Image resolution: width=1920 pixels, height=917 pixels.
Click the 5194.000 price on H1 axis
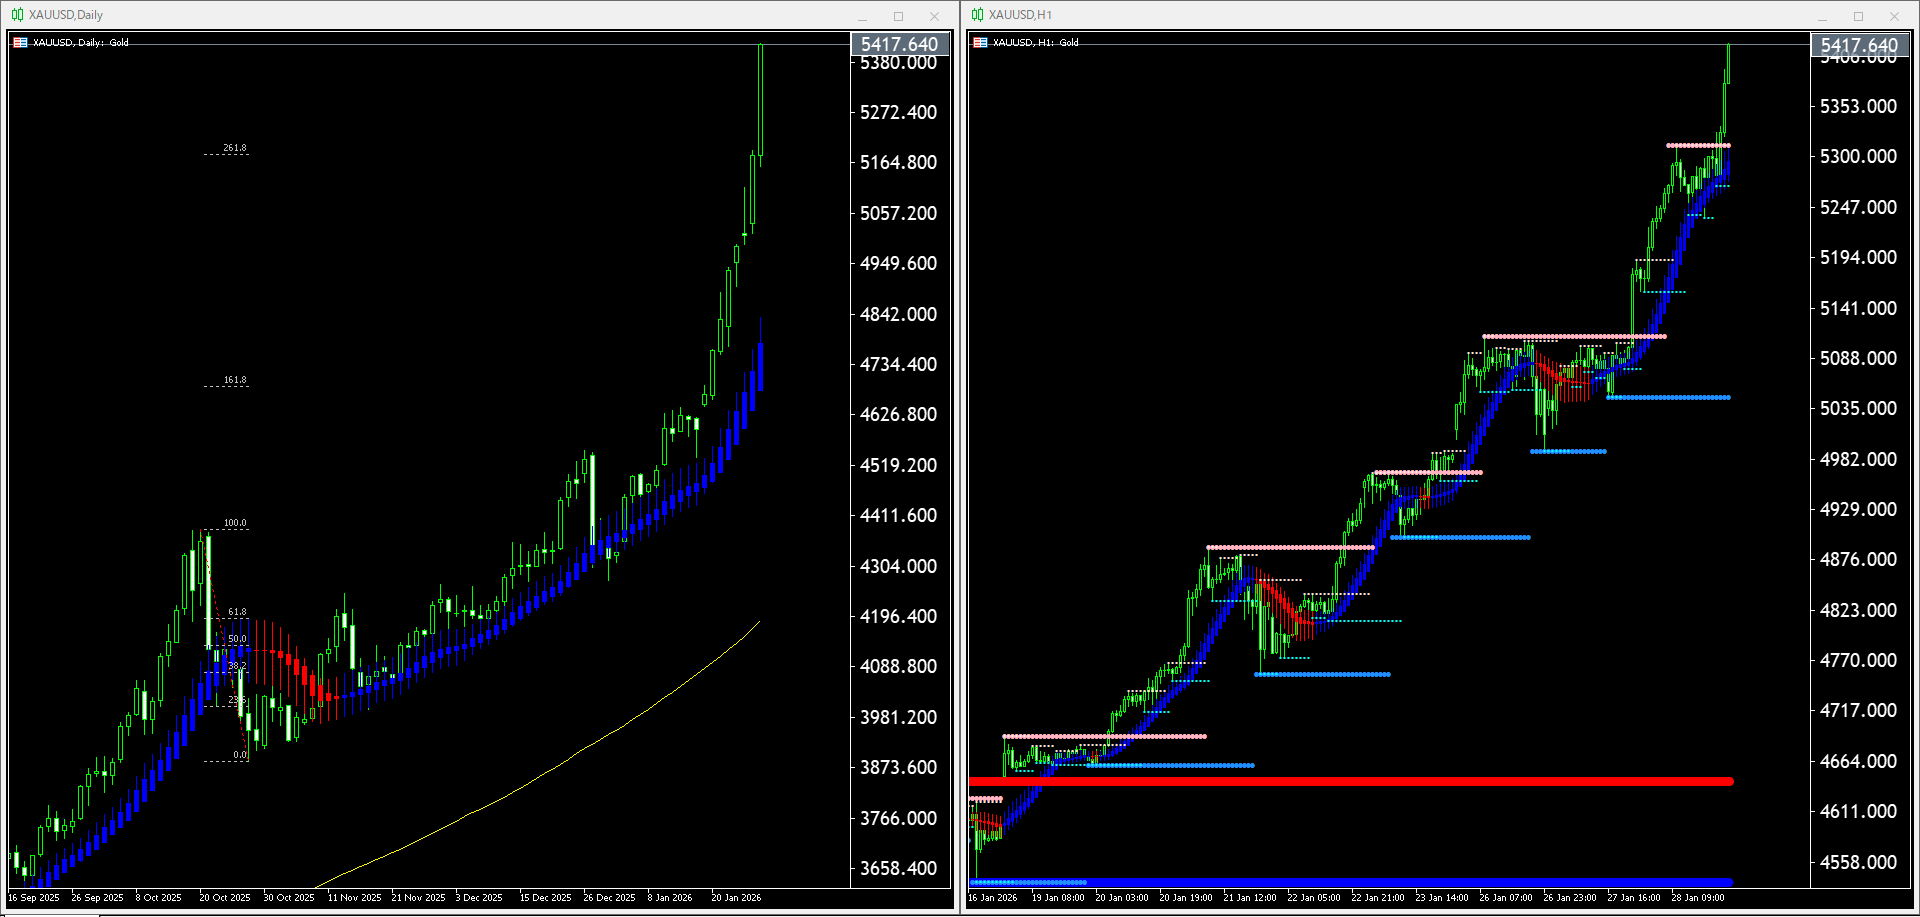tap(1858, 258)
